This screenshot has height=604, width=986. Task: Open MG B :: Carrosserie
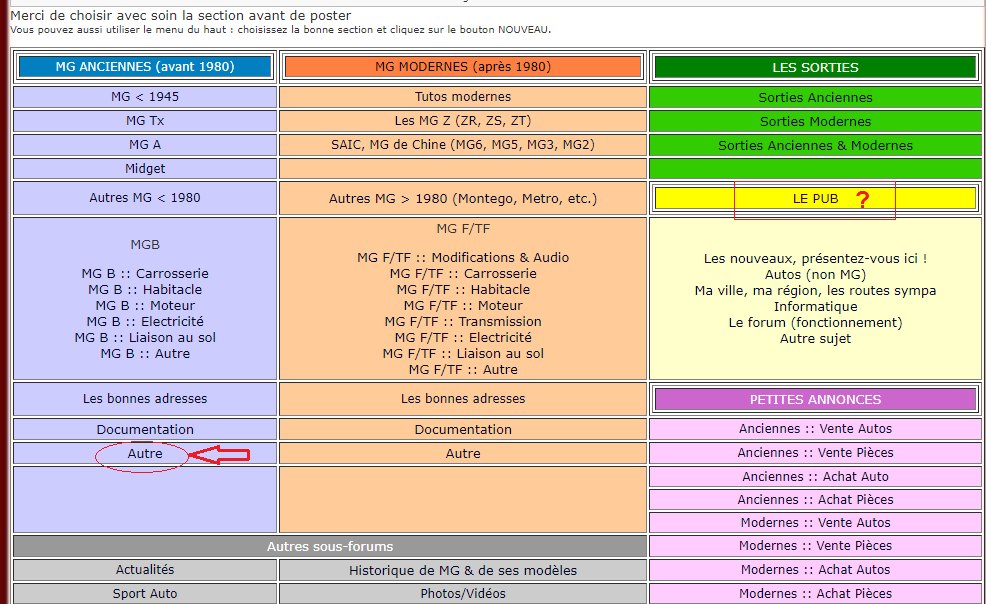click(145, 273)
